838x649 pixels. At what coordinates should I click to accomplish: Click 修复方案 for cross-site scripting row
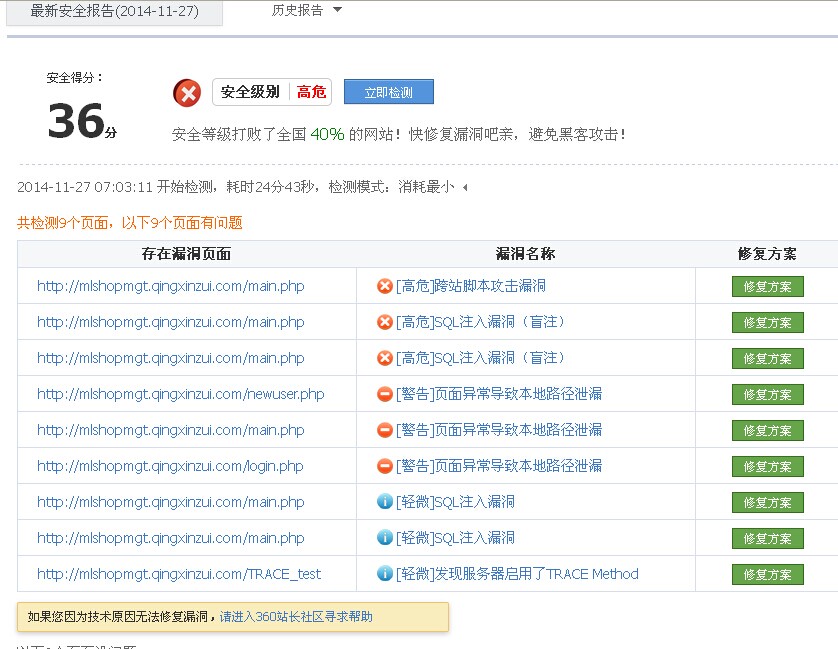point(767,287)
